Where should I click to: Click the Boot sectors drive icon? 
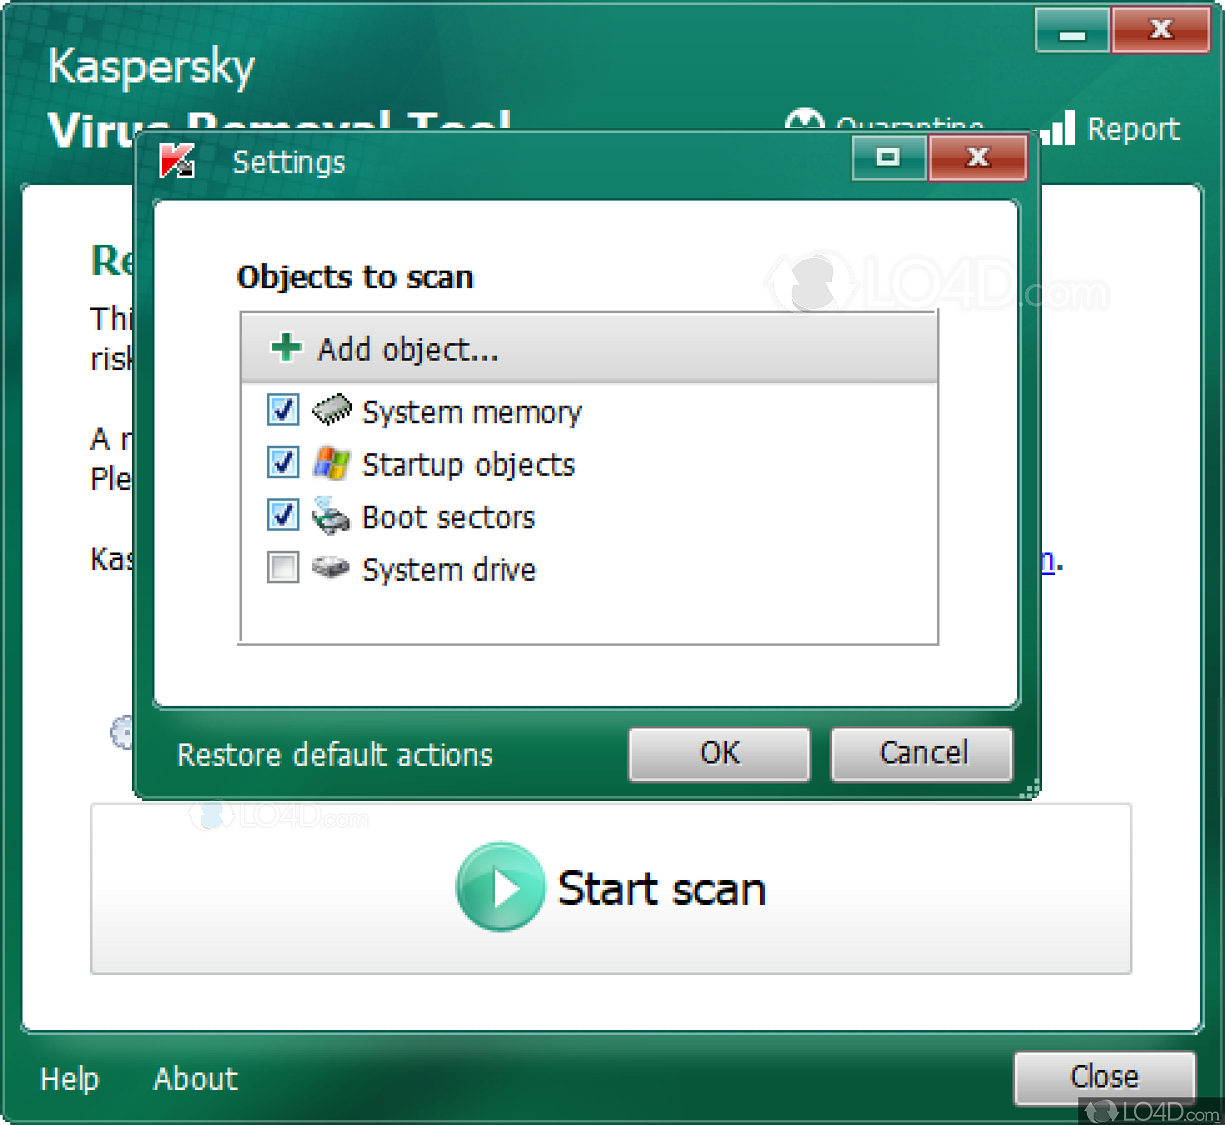331,516
